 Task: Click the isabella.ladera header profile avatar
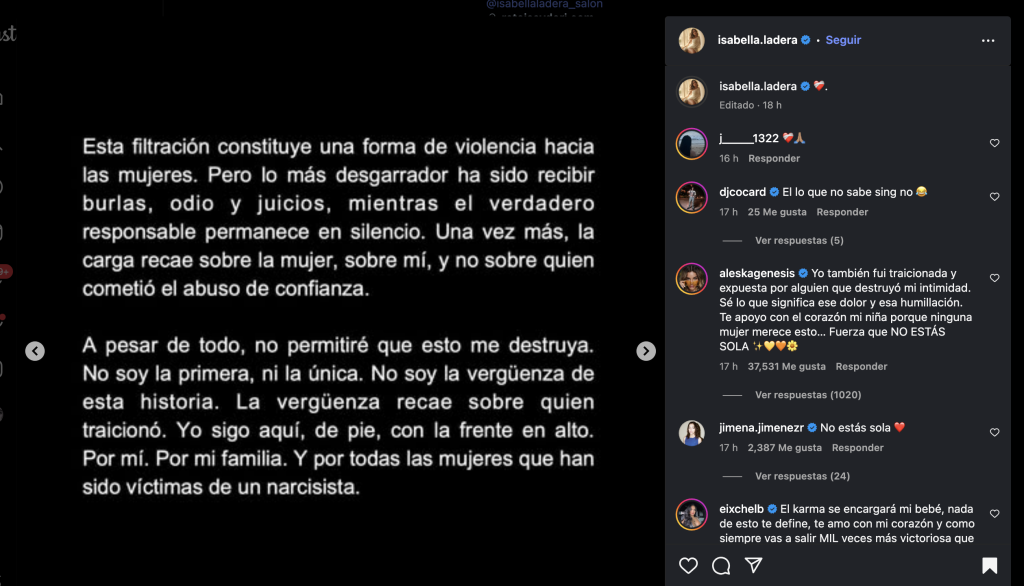[x=692, y=40]
